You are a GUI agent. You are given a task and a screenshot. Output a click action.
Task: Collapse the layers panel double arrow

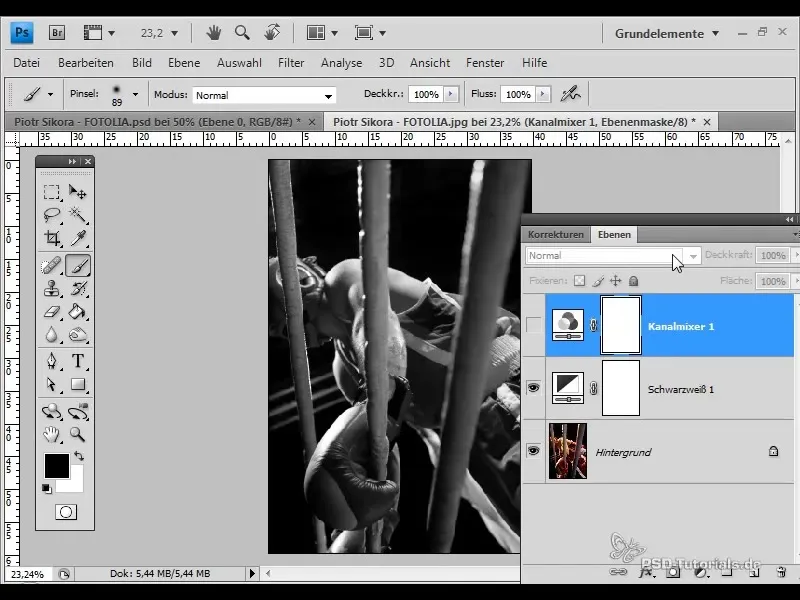789,219
